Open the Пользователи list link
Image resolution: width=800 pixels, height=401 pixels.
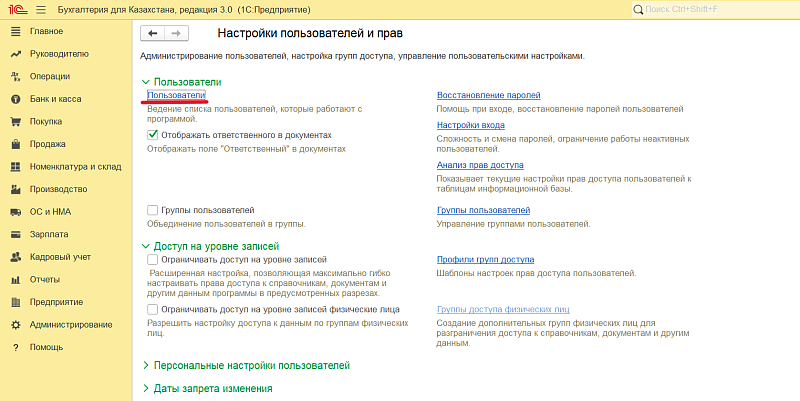176,95
